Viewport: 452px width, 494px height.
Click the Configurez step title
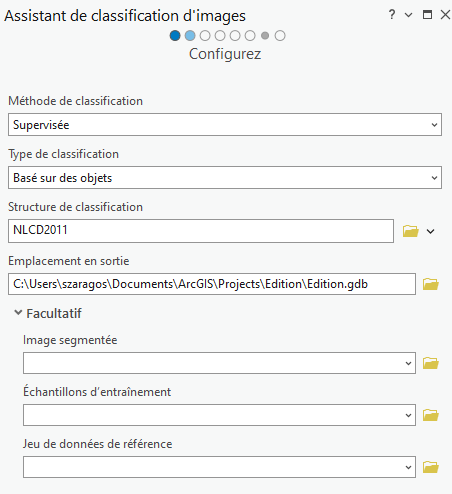[225, 54]
